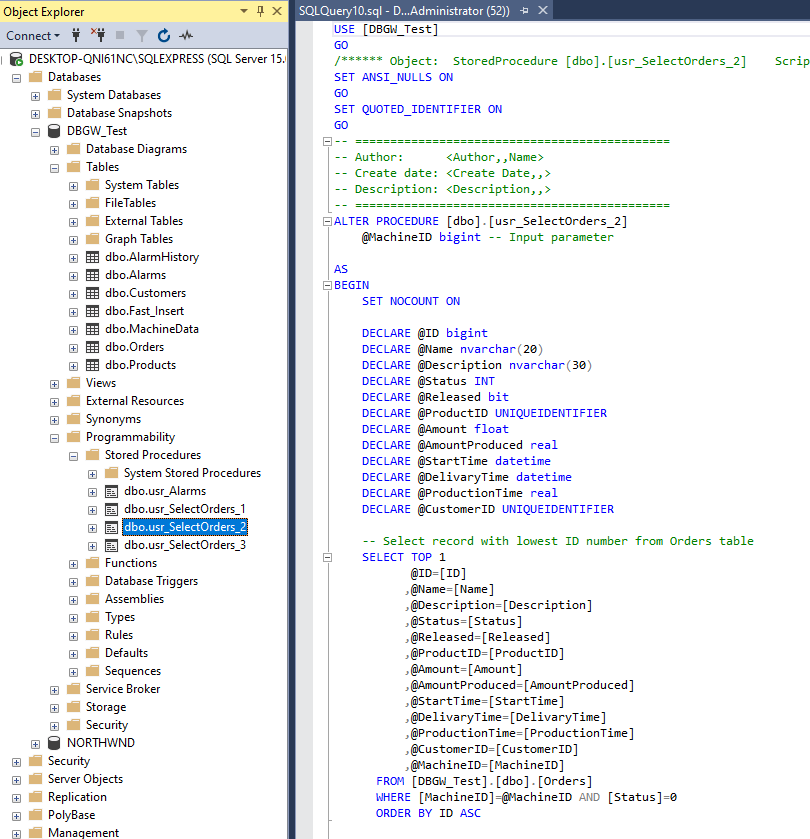Click the DESKTOP-QNI61NC server icon

16,59
